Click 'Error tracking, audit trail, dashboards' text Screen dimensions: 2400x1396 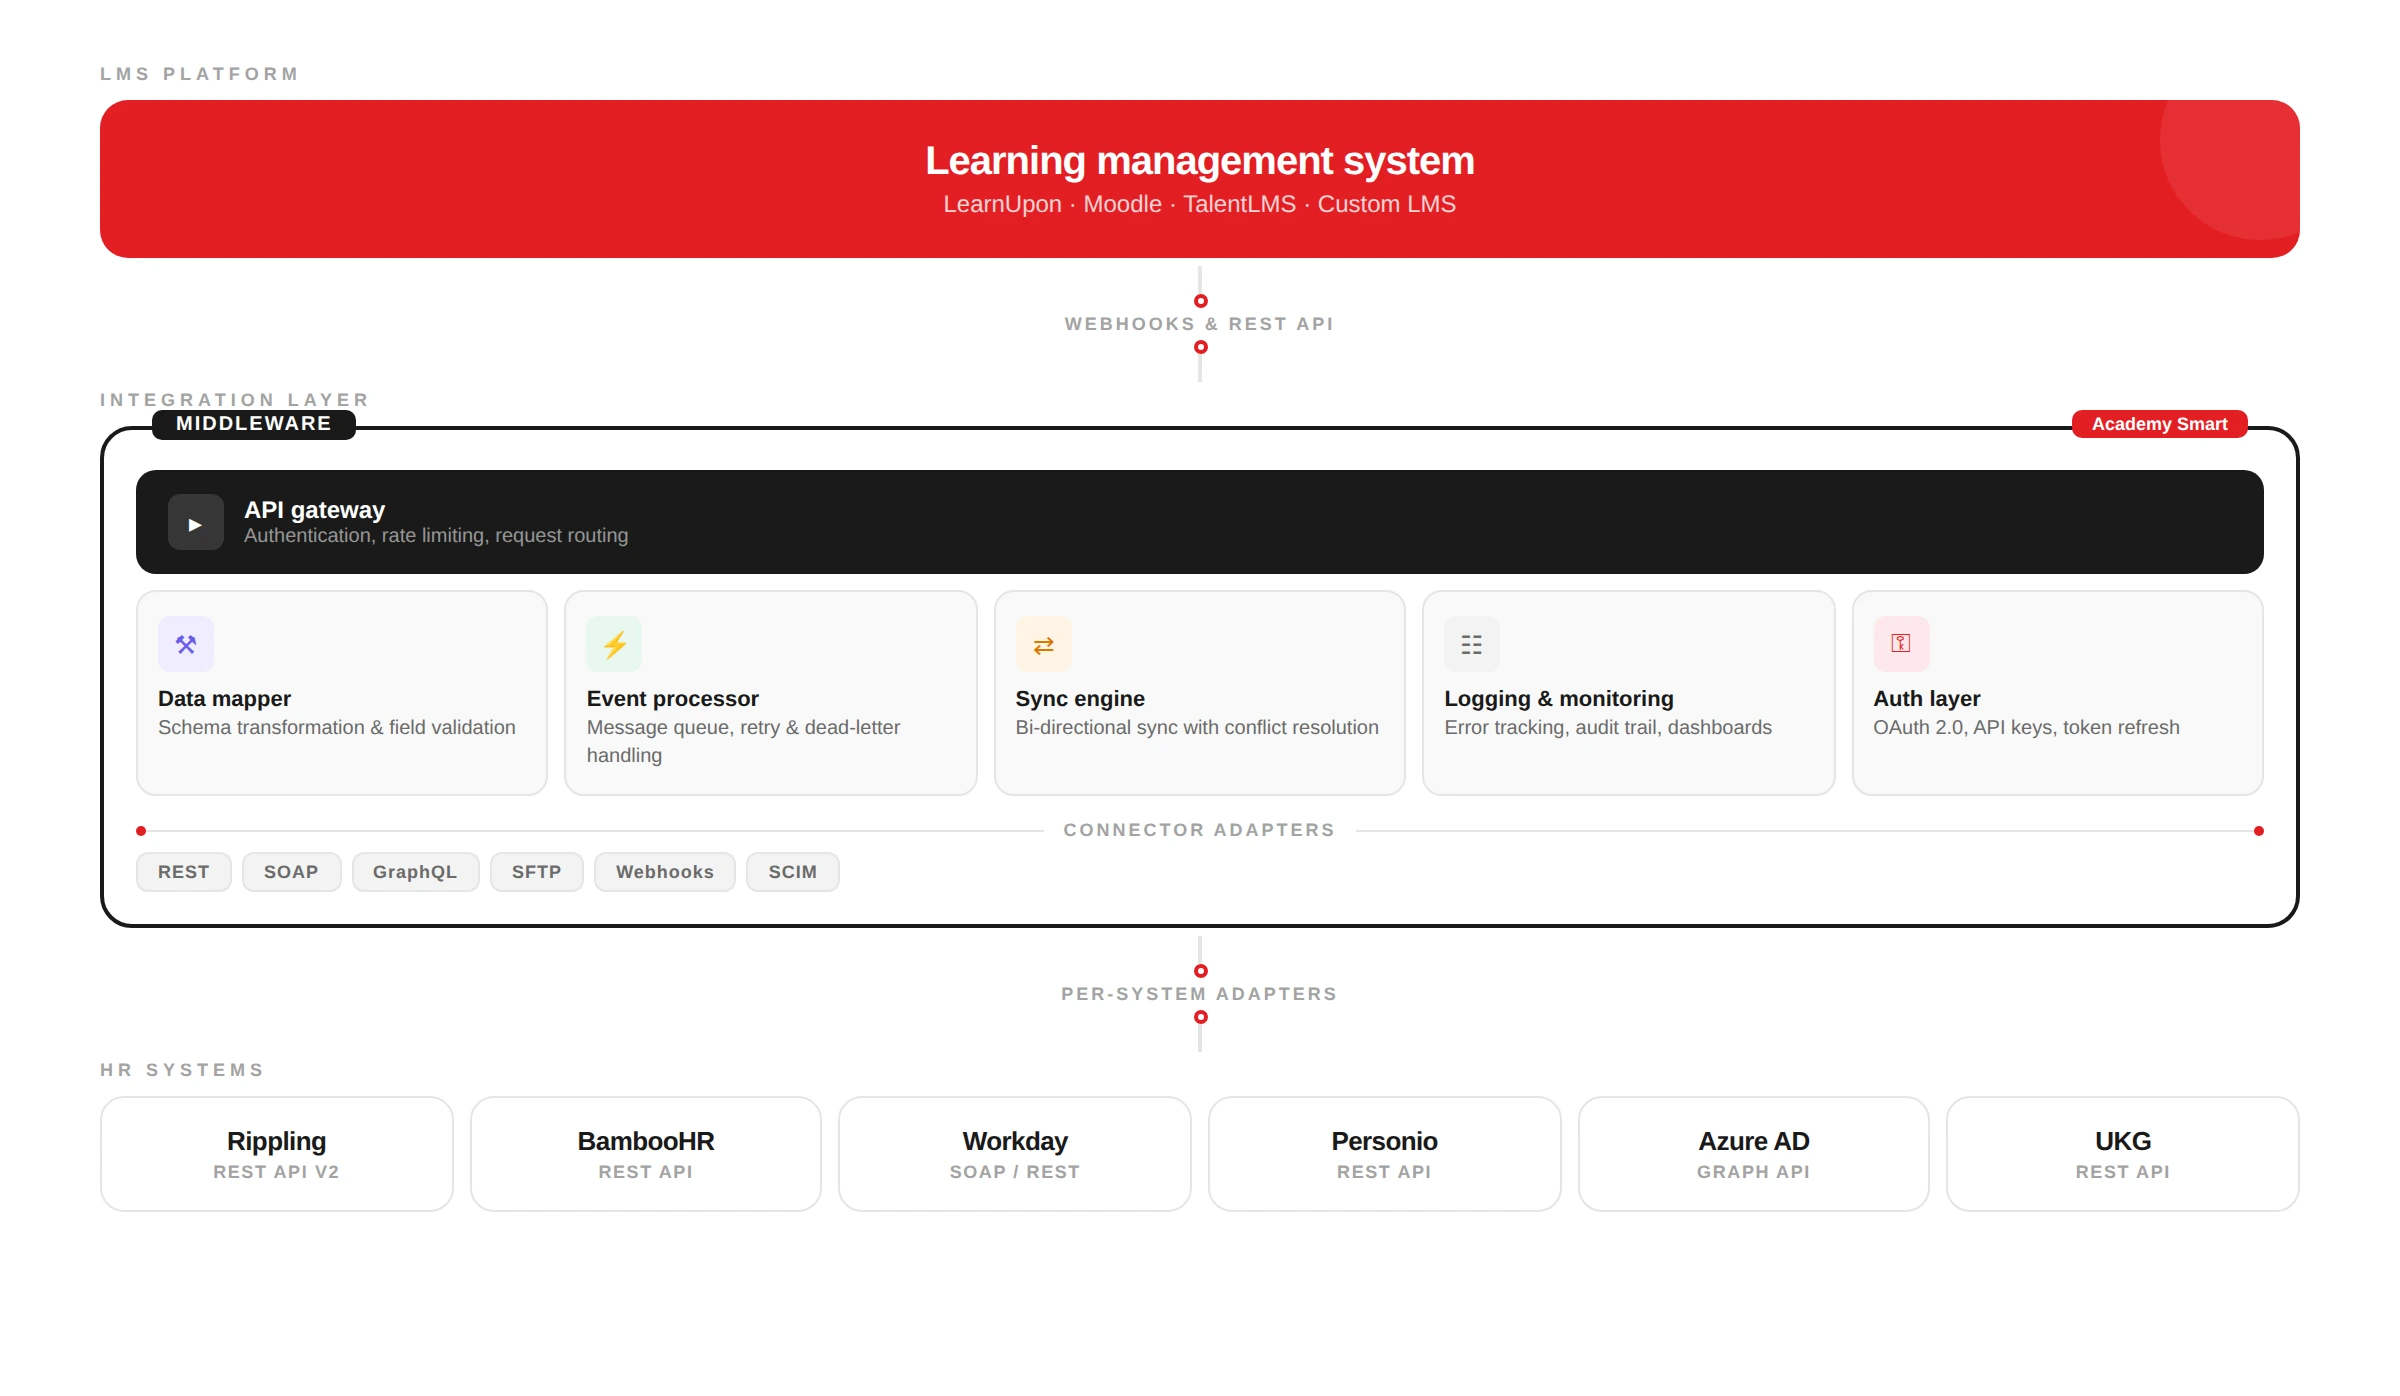click(1608, 728)
